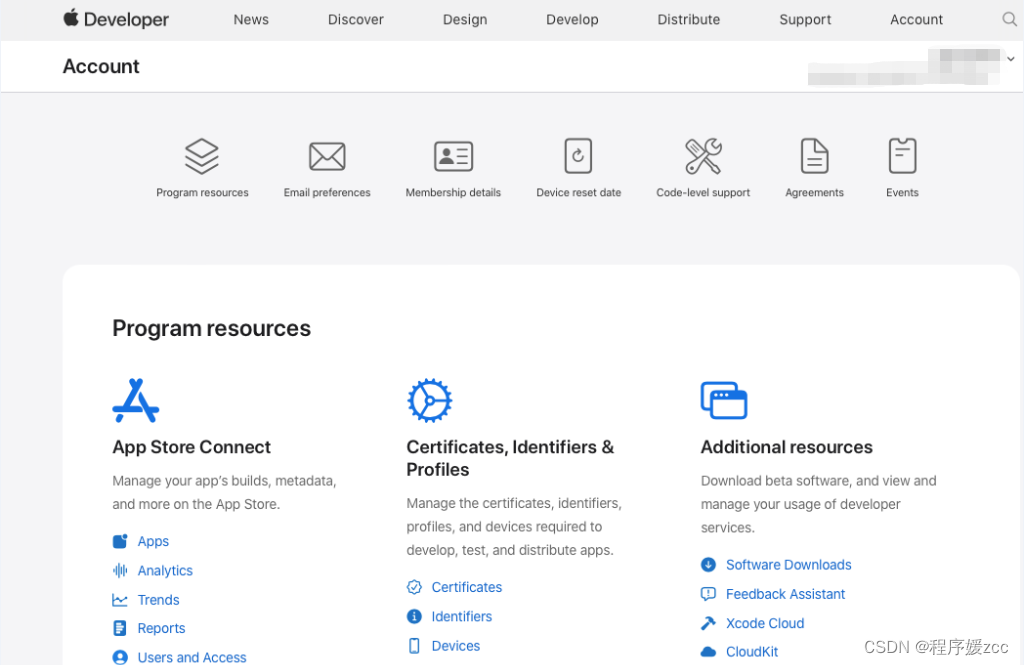Click the App Store Connect logo icon
1024x665 pixels.
pos(136,400)
